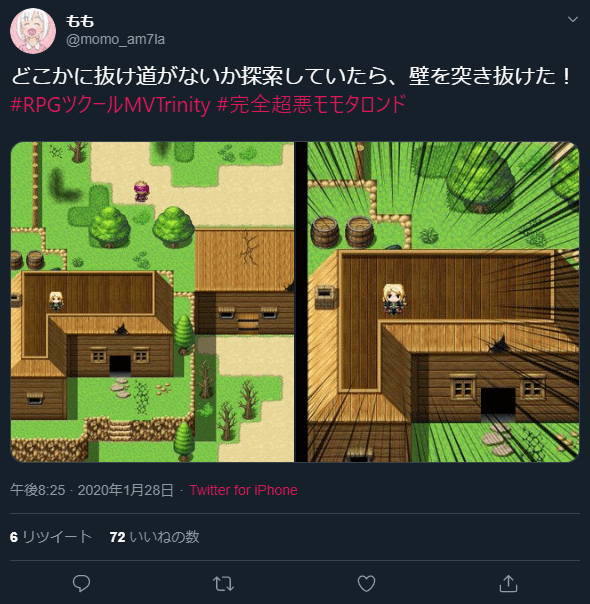The image size is (590, 604).
Task: Retweet this post using the retweet icon
Action: pyautogui.click(x=223, y=584)
